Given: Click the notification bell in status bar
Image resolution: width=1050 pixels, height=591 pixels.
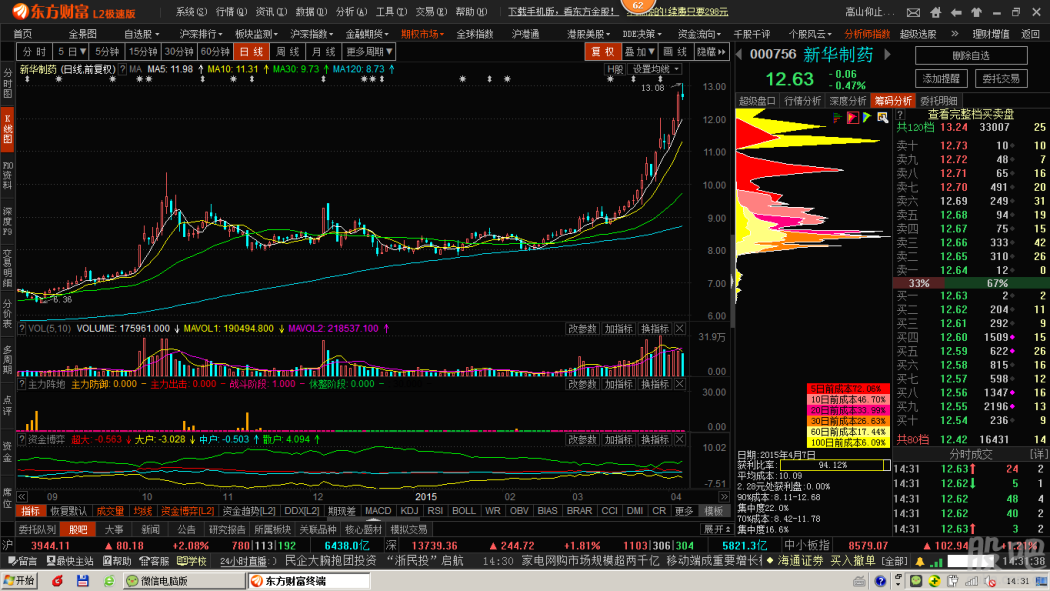Looking at the screenshot, I should coord(920,561).
